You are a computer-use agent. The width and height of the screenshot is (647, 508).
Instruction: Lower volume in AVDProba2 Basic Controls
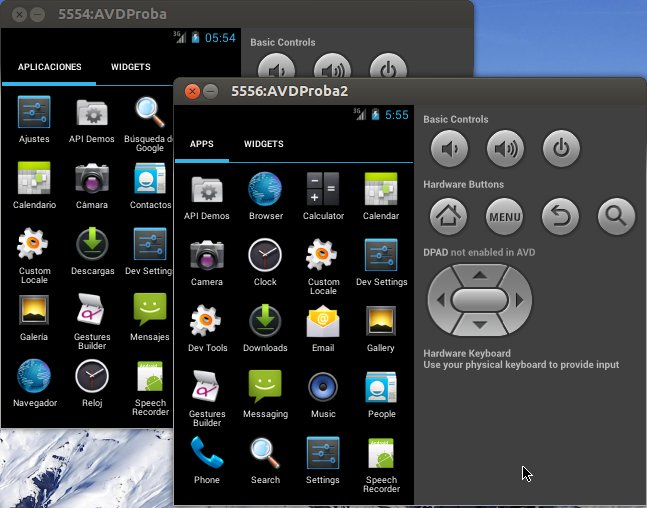click(449, 149)
